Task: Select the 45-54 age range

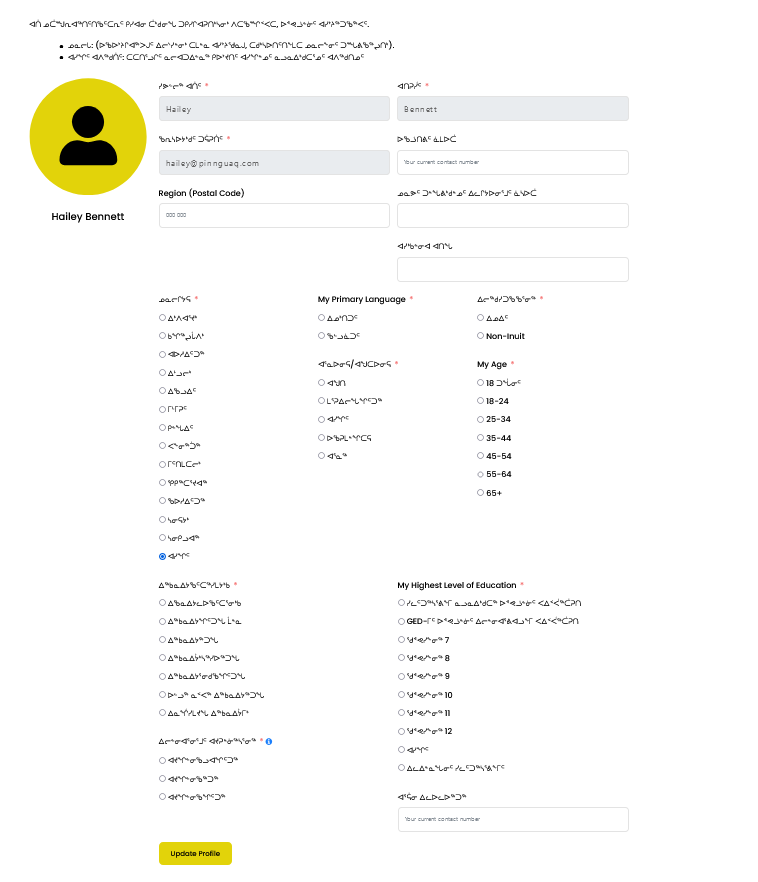Action: [481, 456]
